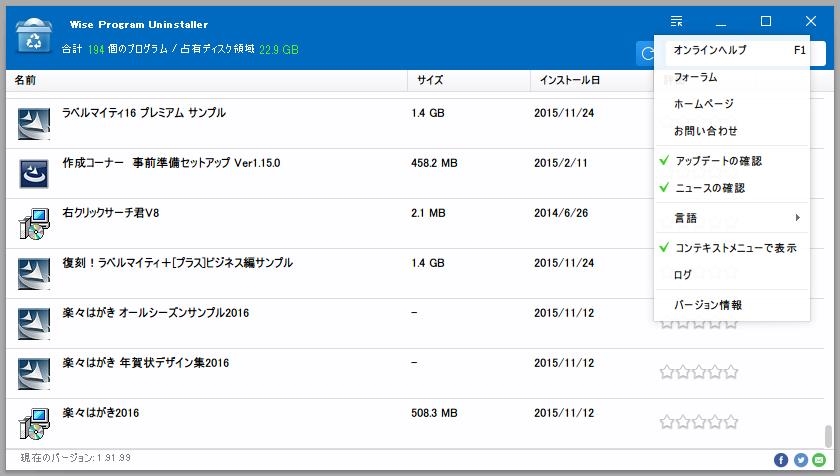Click icon of 楽々はがき2016
The height and width of the screenshot is (476, 840).
pos(34,424)
